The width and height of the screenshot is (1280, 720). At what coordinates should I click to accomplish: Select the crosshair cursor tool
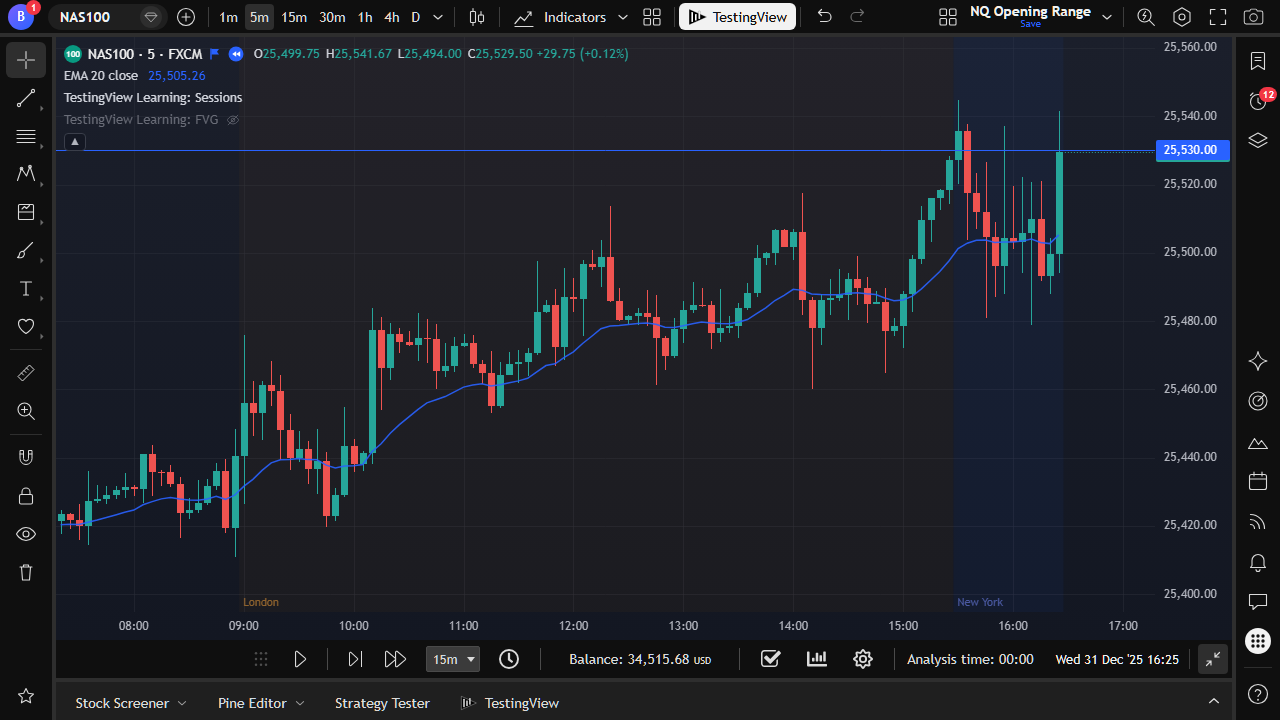coord(26,60)
